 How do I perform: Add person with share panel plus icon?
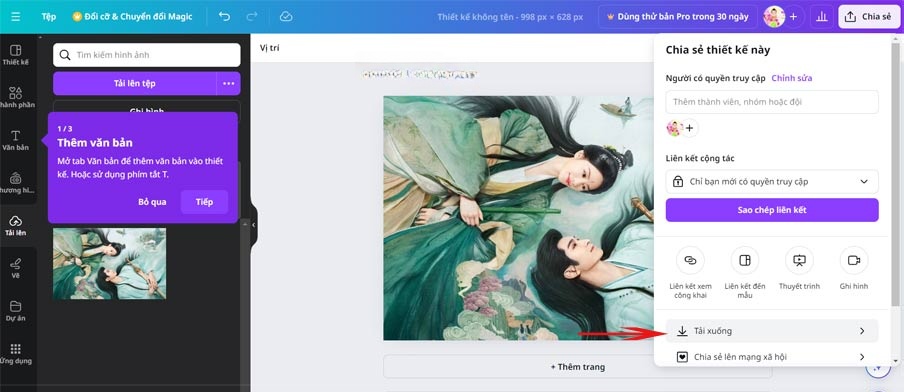pyautogui.click(x=690, y=128)
